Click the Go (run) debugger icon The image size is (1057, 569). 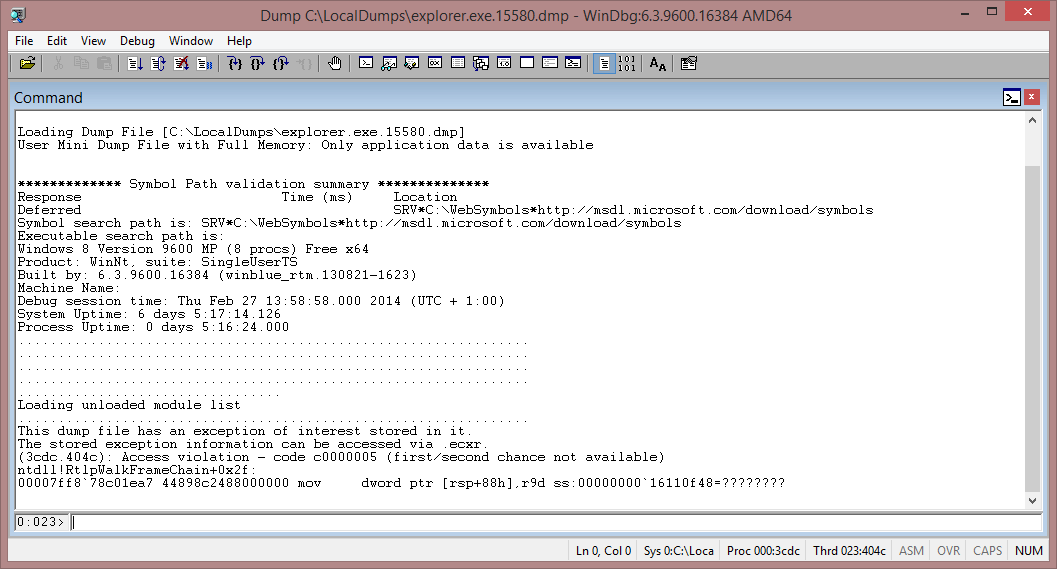pyautogui.click(x=135, y=63)
